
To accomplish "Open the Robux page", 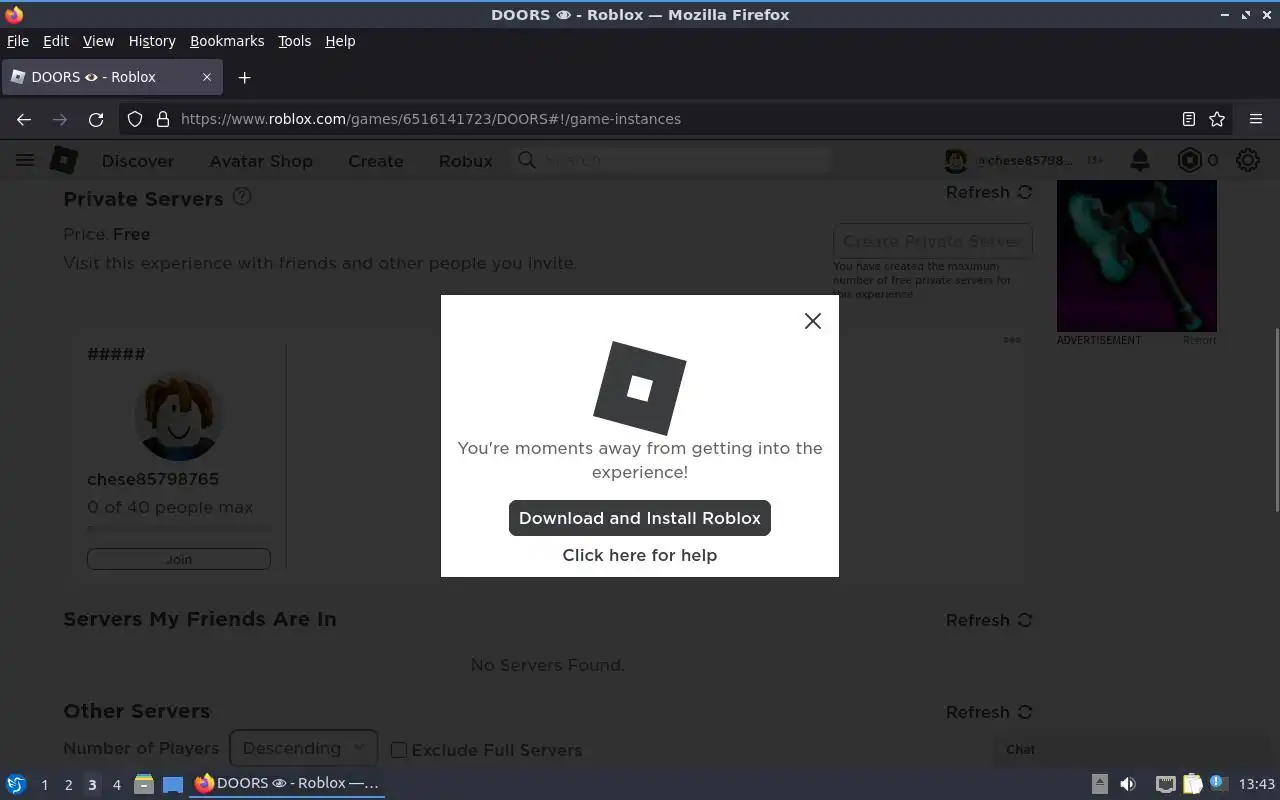I will point(466,161).
